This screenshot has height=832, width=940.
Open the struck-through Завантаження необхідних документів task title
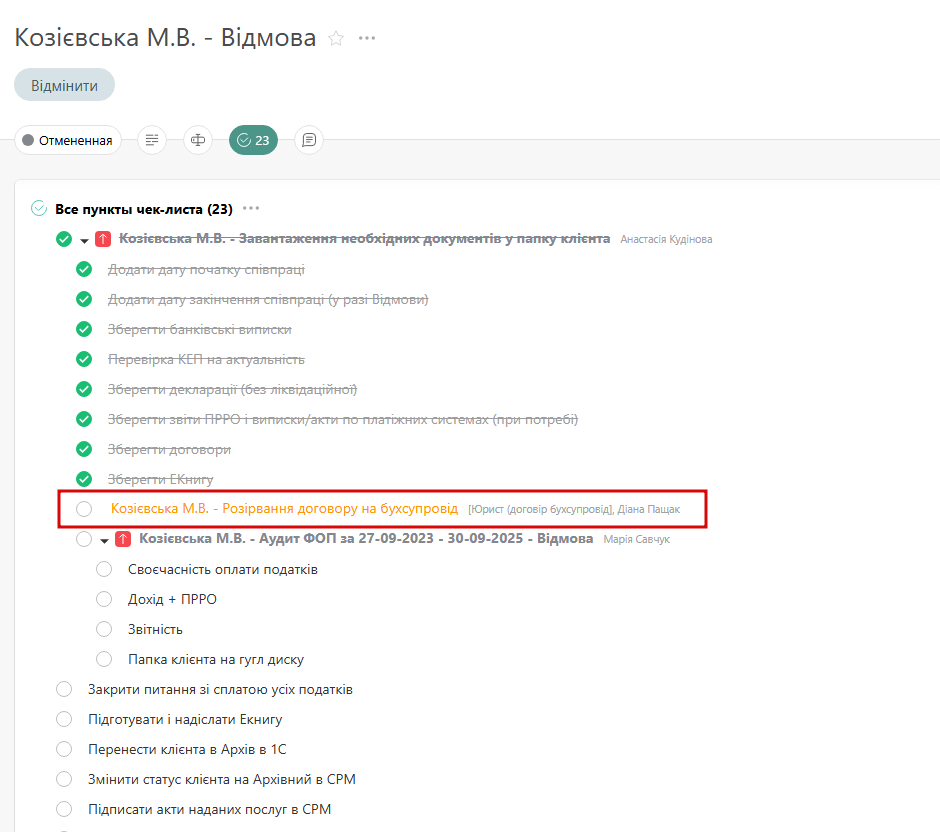coord(364,239)
